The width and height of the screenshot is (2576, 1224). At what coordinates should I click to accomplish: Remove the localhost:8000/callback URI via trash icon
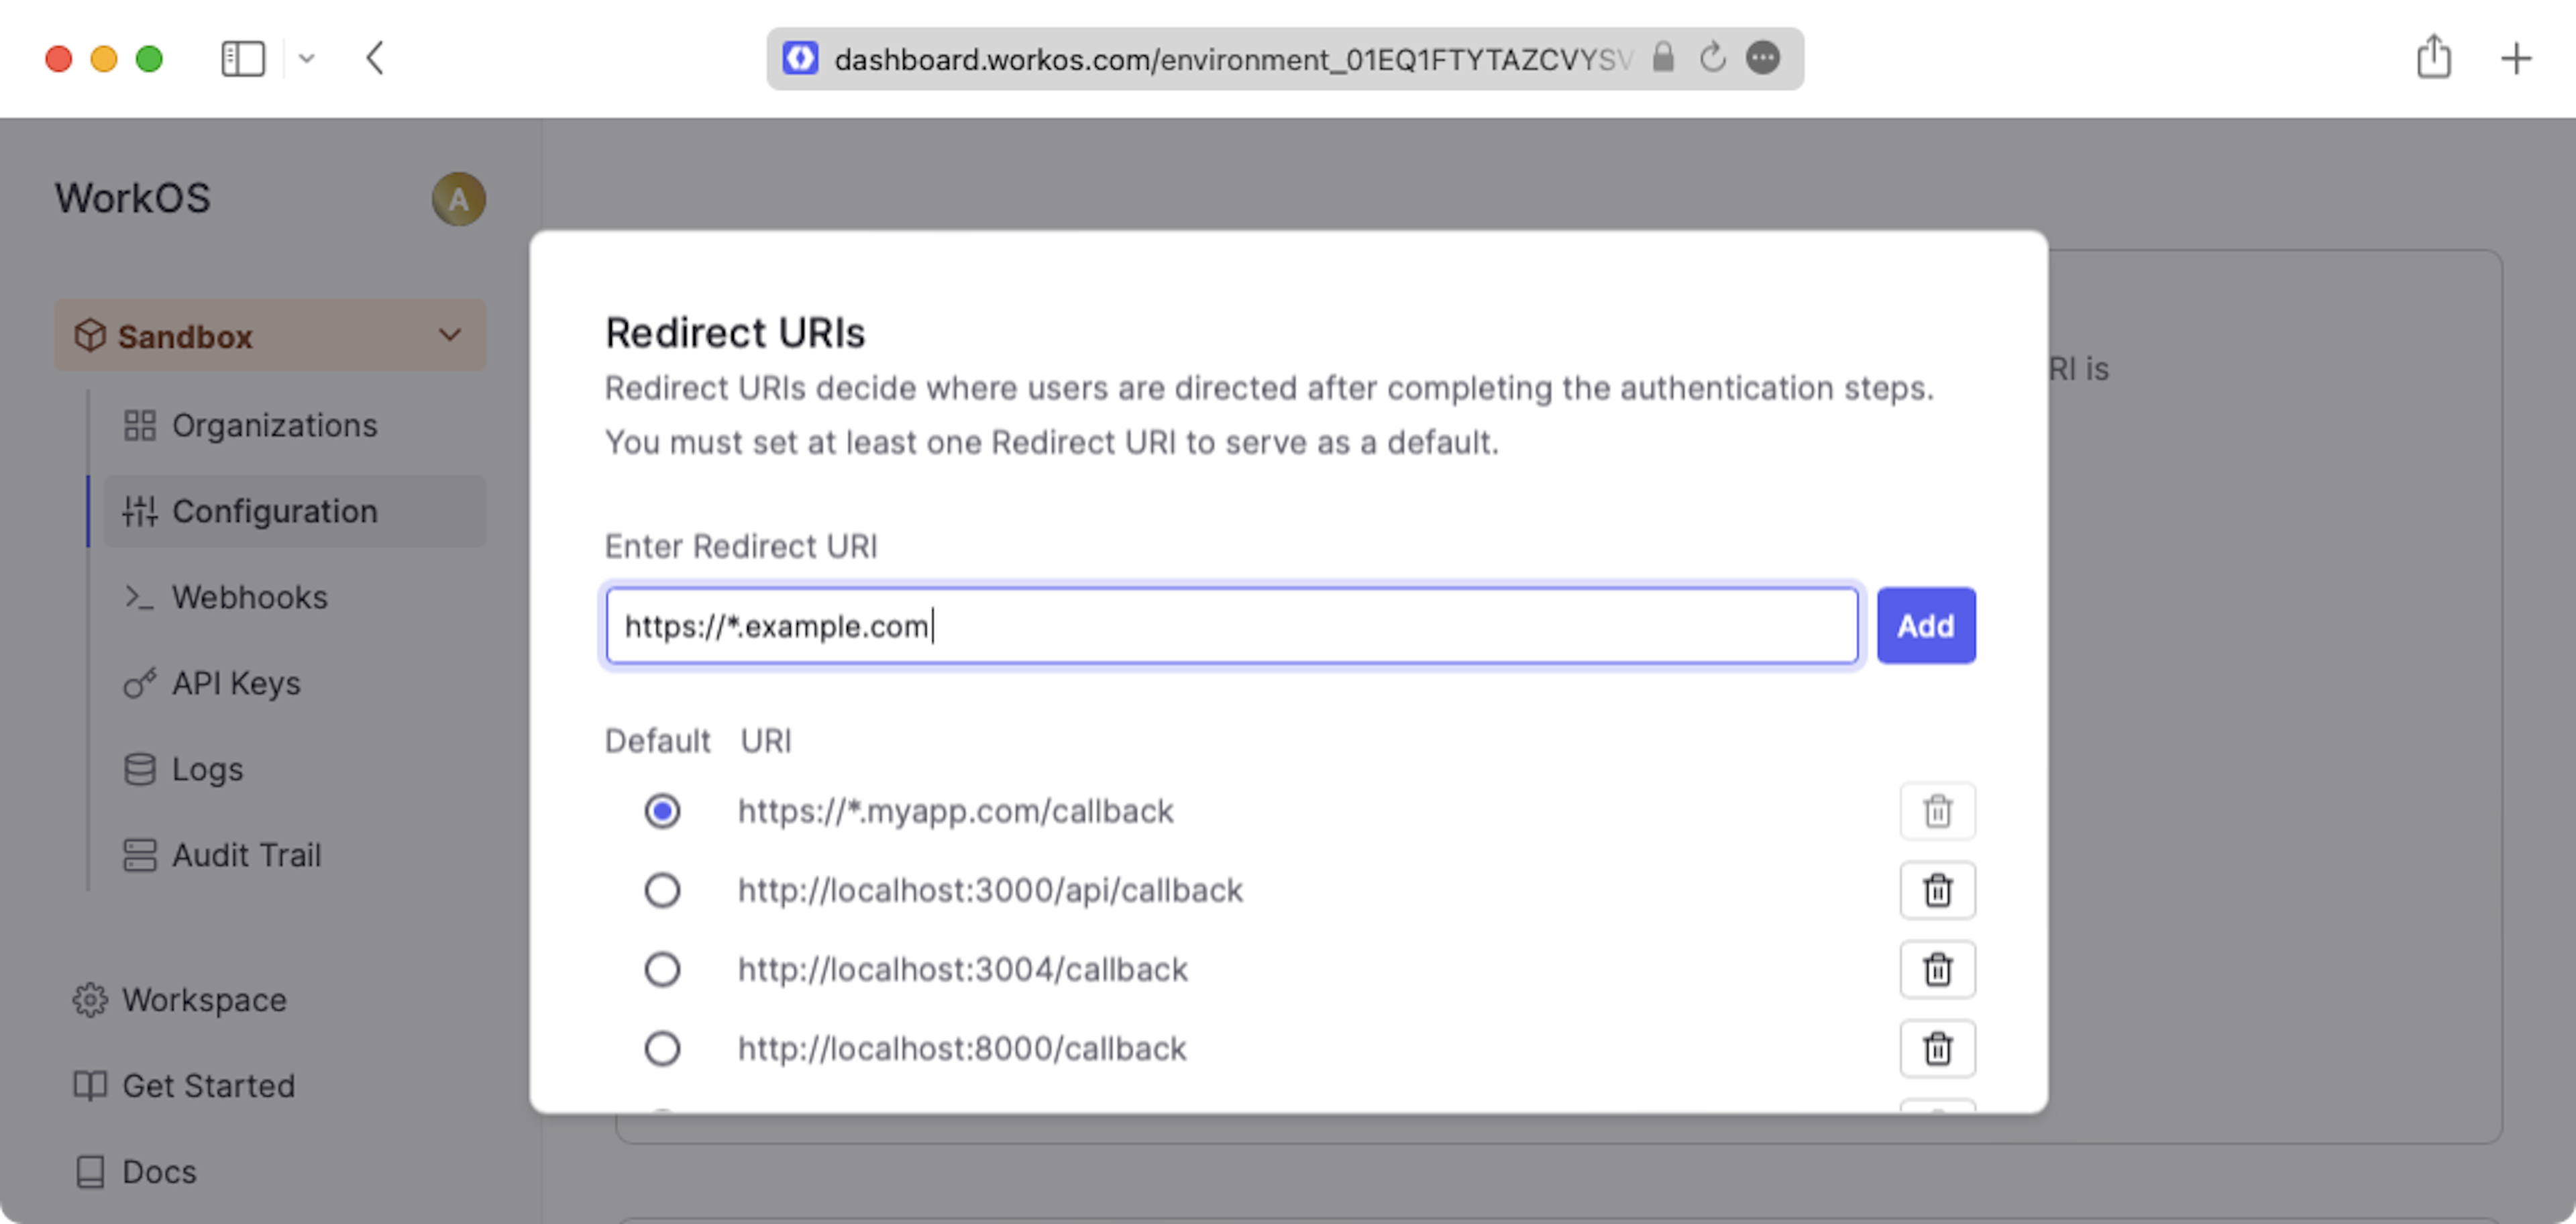(x=1937, y=1048)
